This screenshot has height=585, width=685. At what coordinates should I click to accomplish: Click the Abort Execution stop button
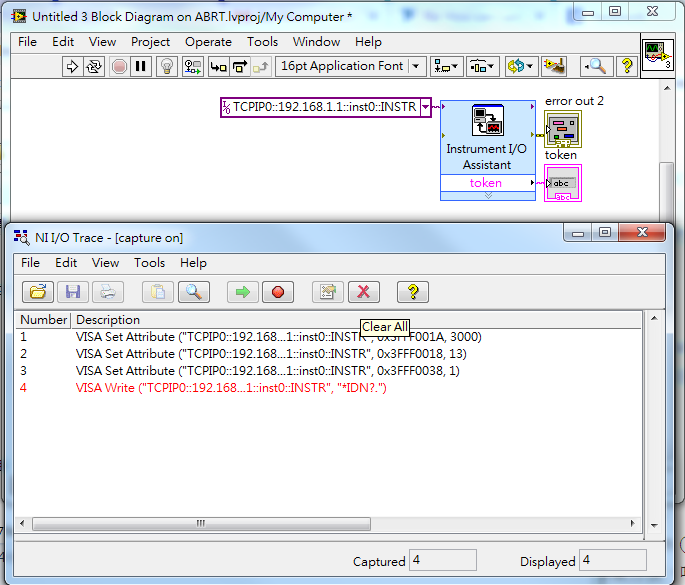119,66
